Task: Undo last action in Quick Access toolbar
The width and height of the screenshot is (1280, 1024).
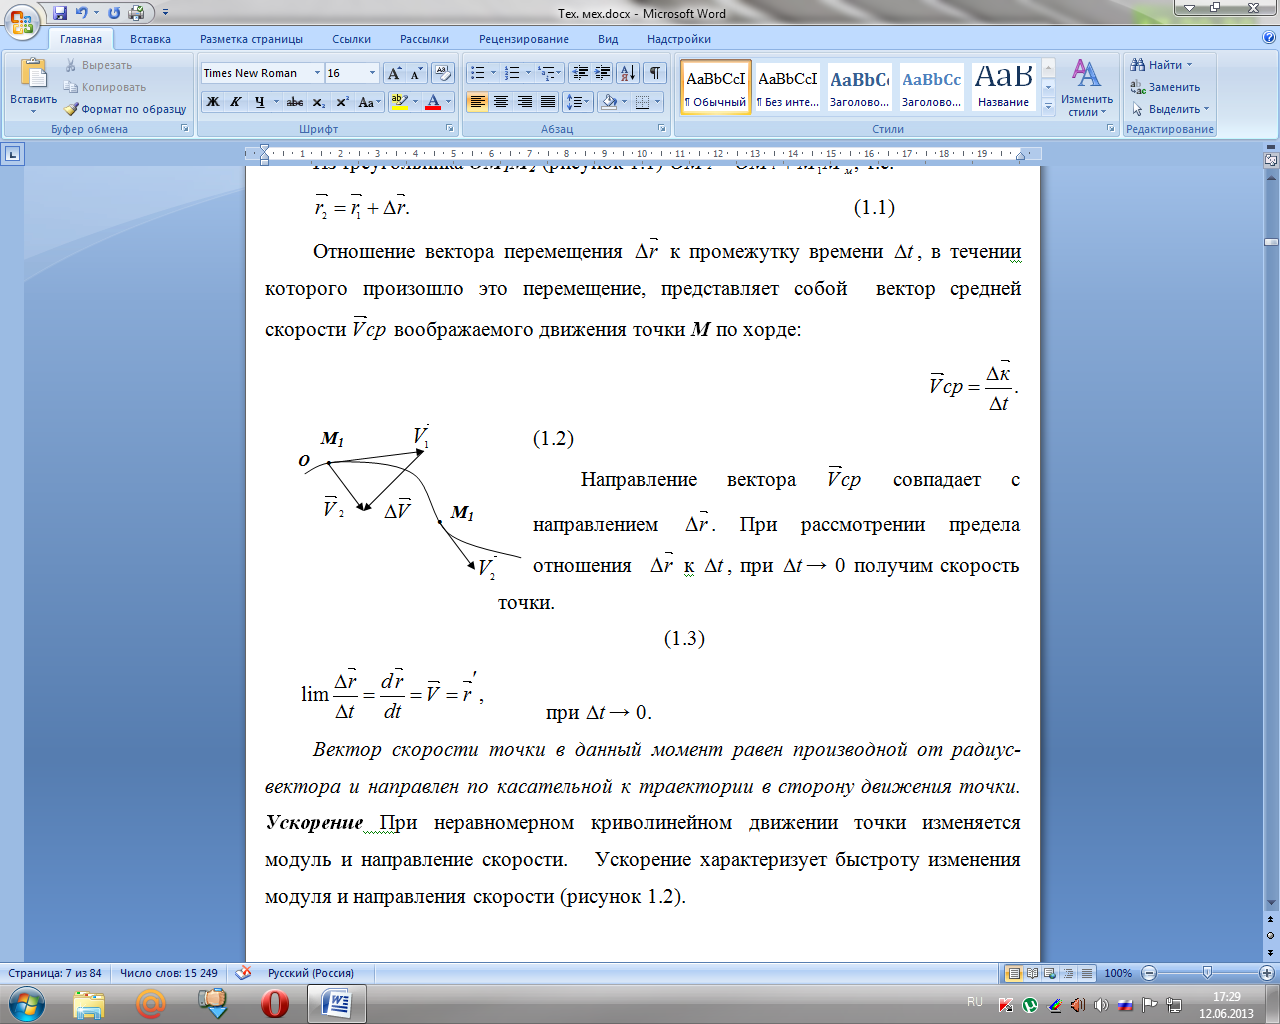Action: pos(82,13)
